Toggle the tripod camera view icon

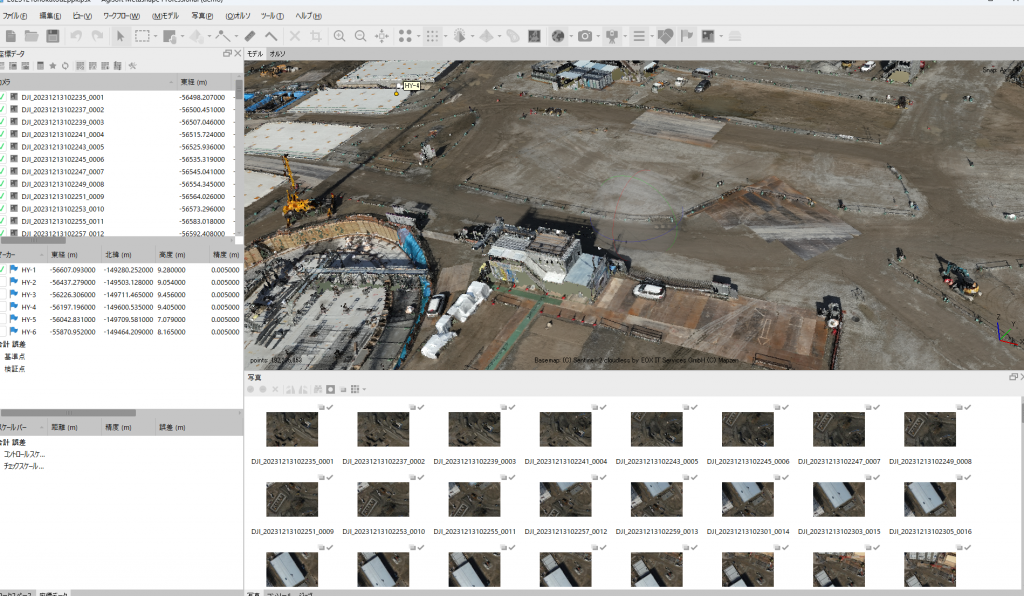tap(612, 37)
